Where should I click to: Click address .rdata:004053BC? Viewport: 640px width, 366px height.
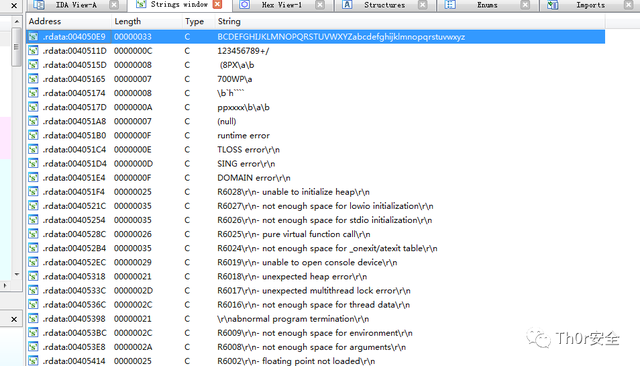74,333
